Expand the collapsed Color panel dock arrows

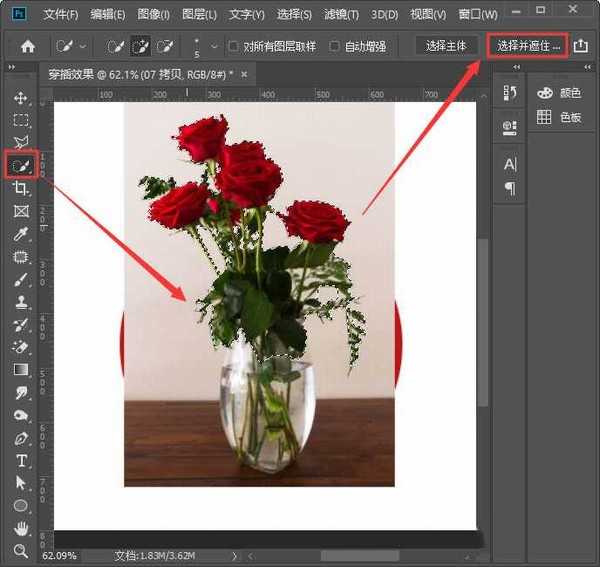pyautogui.click(x=586, y=68)
